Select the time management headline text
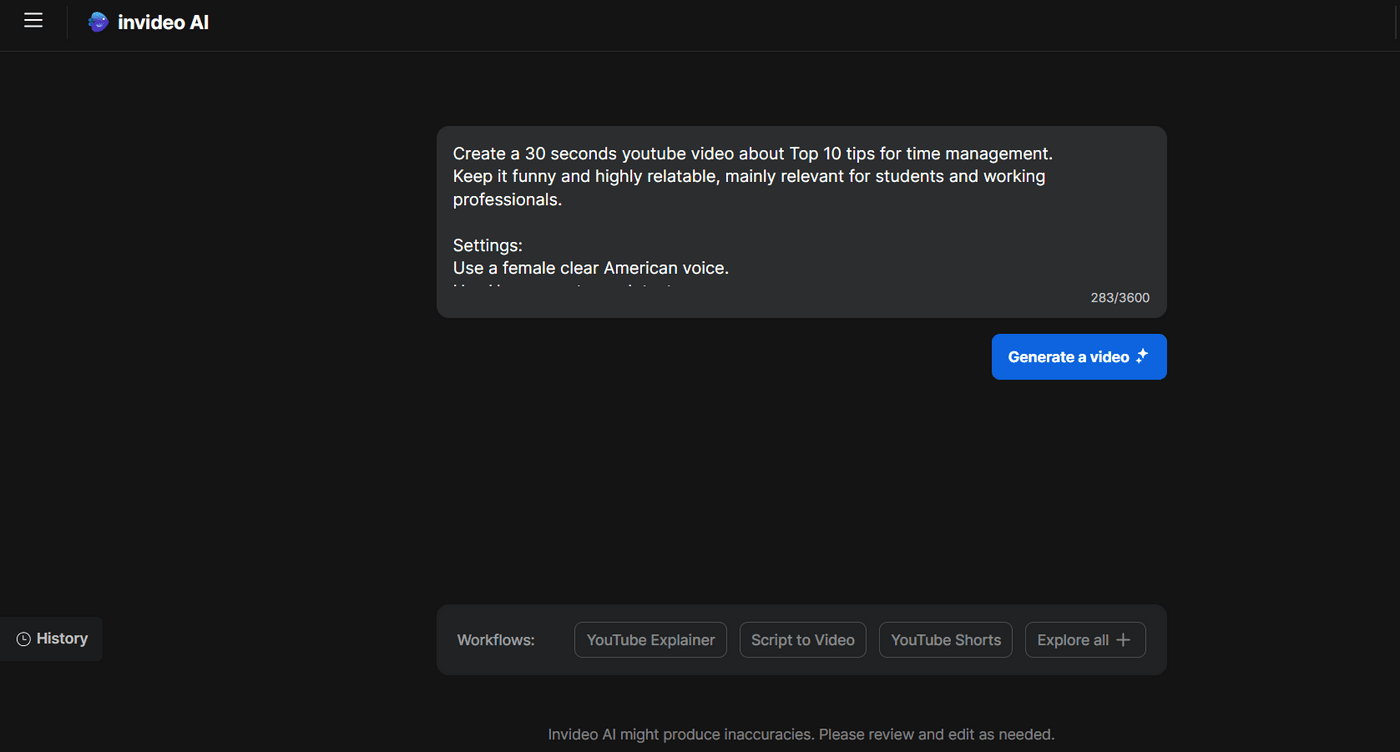This screenshot has width=1400, height=752. tap(752, 152)
